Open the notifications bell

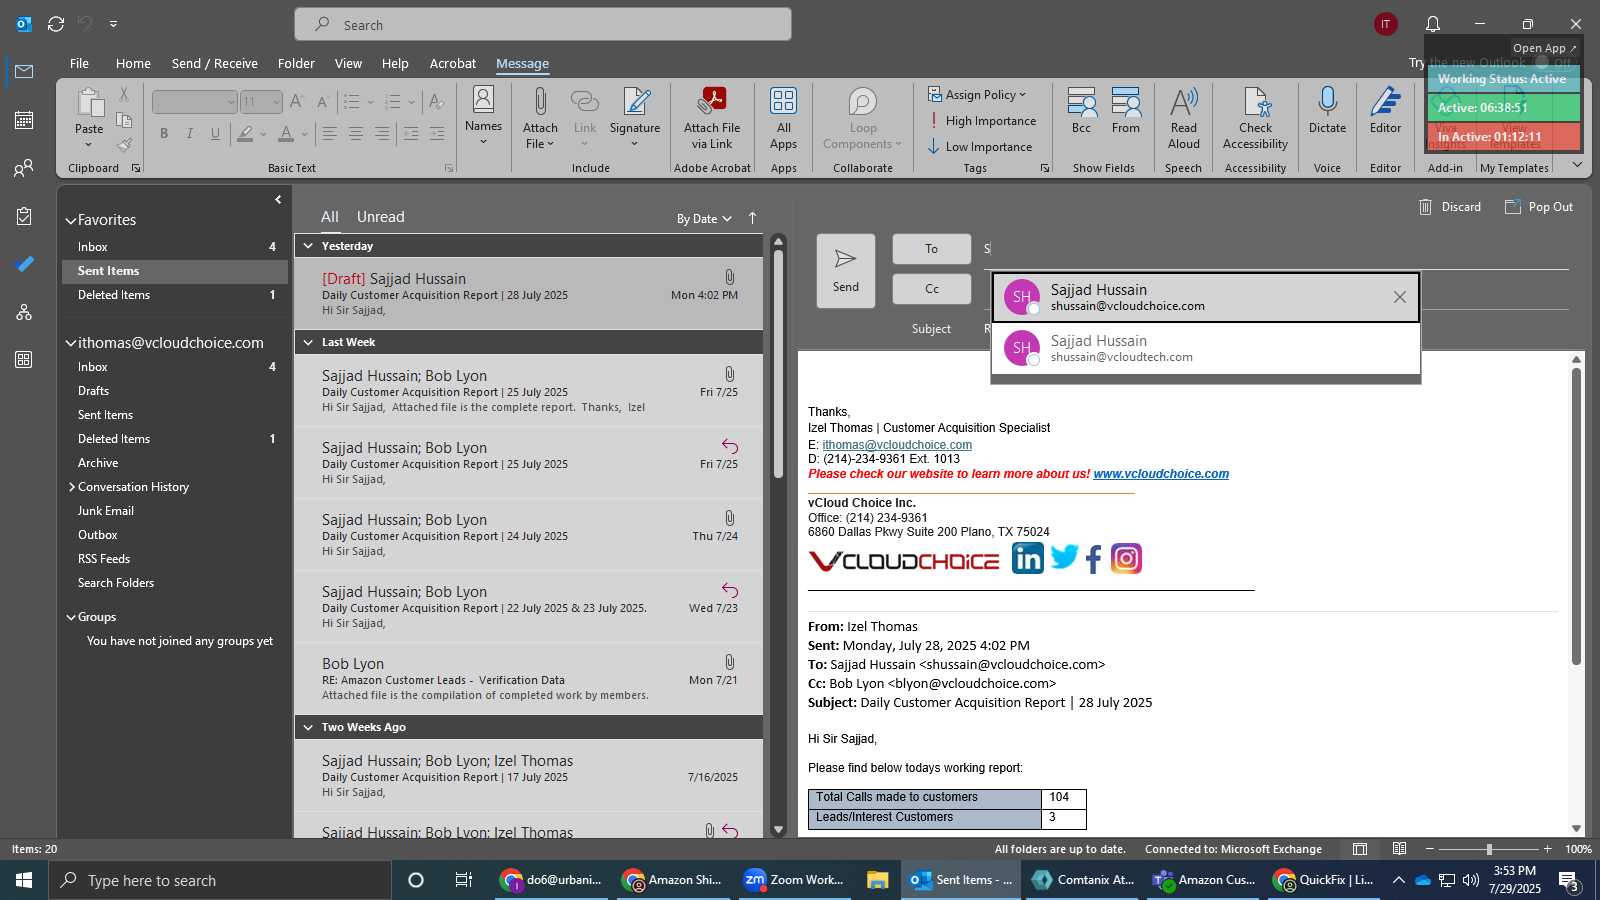(1433, 24)
